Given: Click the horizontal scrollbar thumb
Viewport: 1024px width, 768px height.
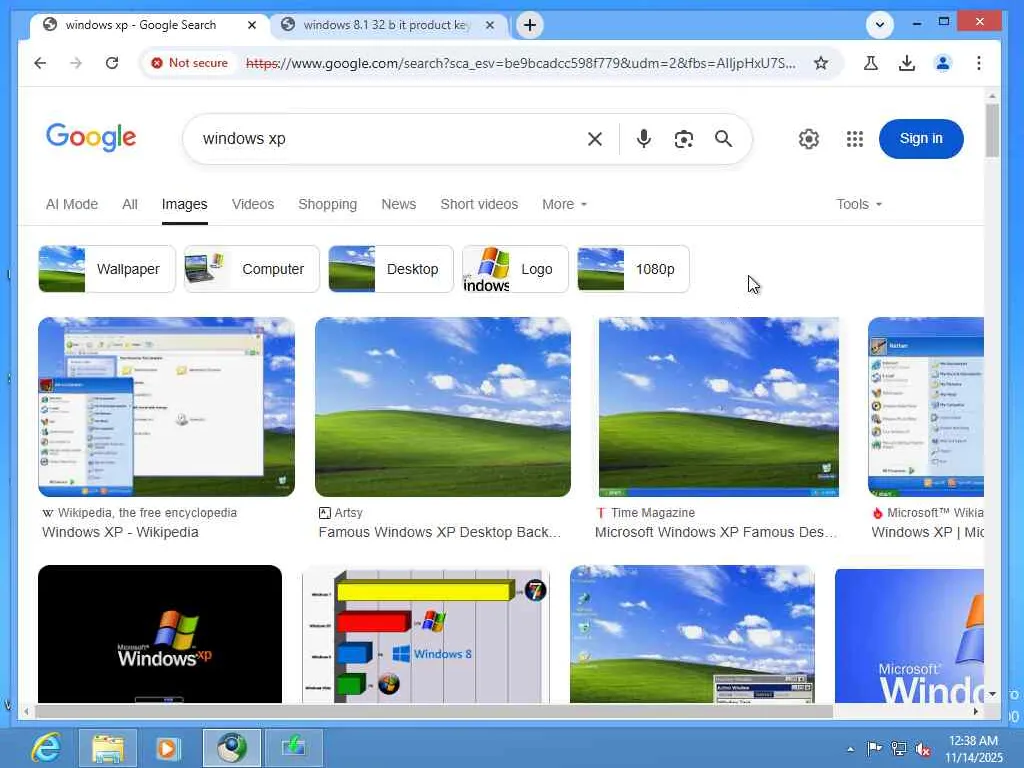Looking at the screenshot, I should pos(434,711).
